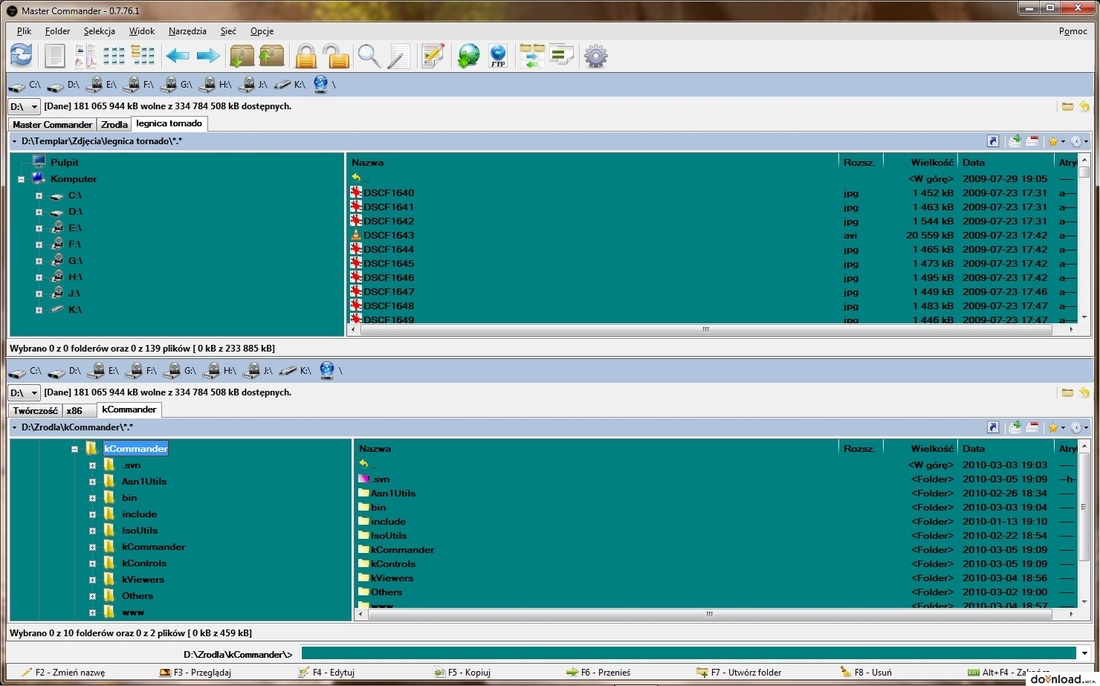The width and height of the screenshot is (1100, 686).
Task: Switch to the Zrodla tab
Action: pos(114,124)
